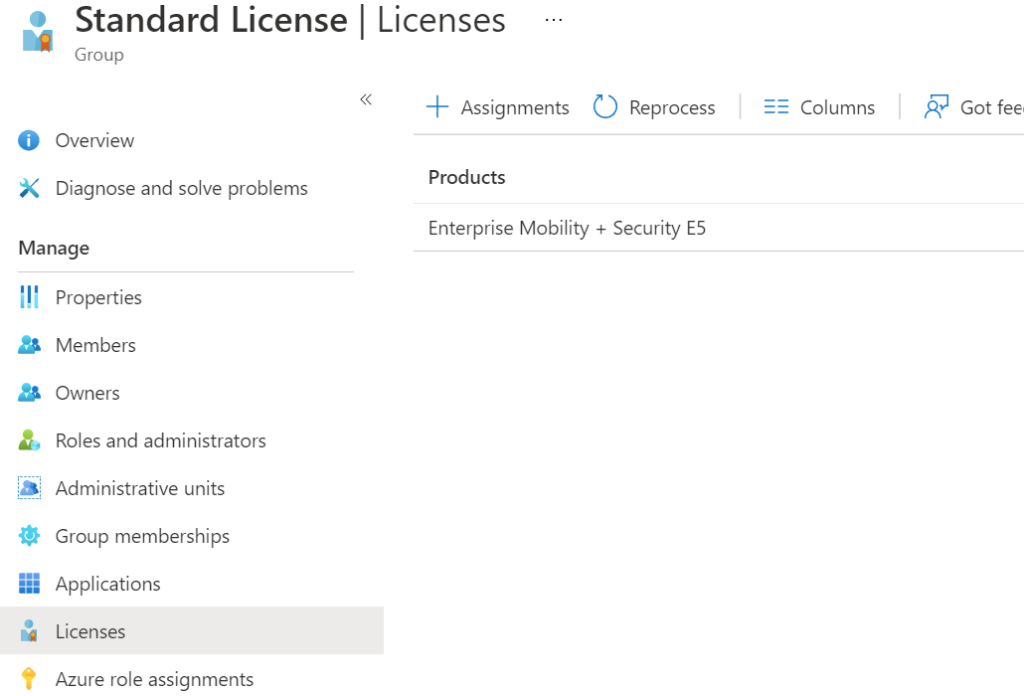Open the ellipsis more options menu
The image size is (1024, 696).
click(553, 20)
